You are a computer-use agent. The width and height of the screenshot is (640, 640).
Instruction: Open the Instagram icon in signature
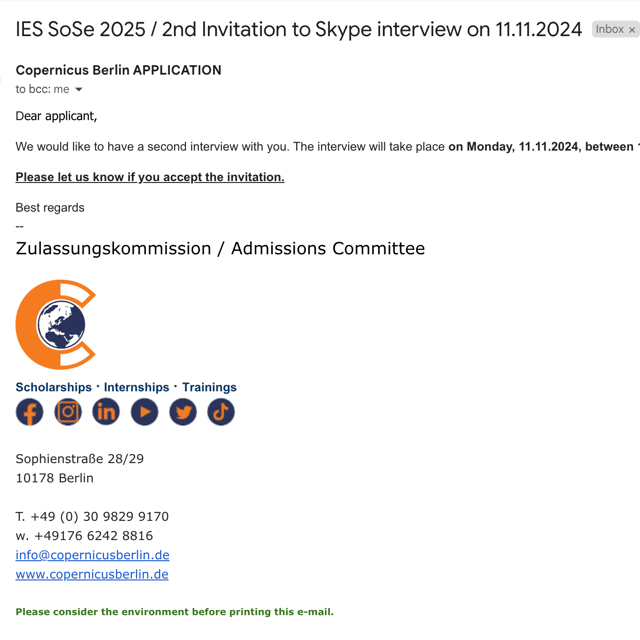coord(68,412)
